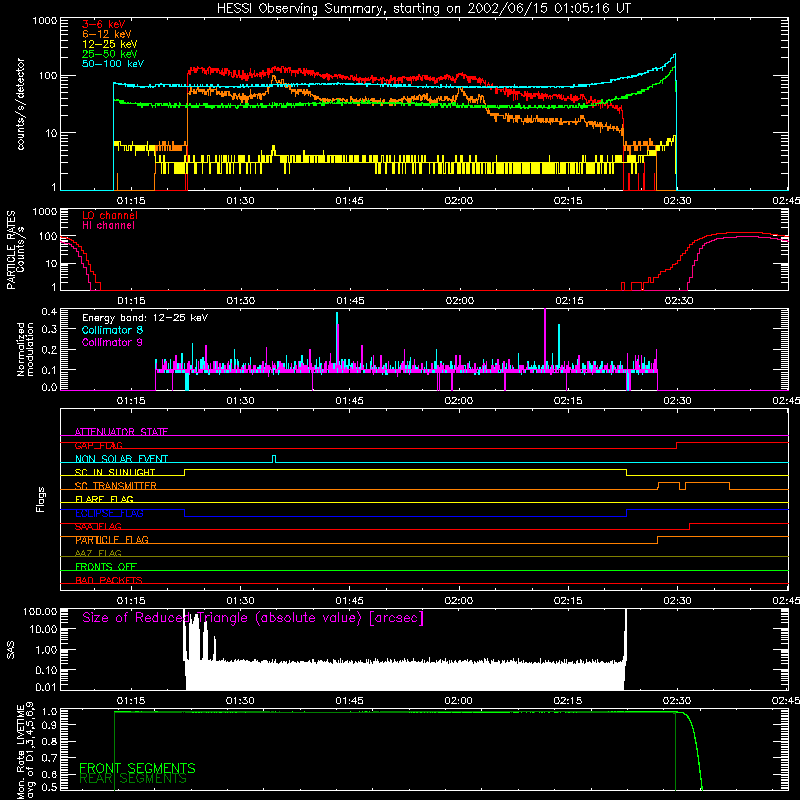Click the 0.4 tick on the modulation axis
The width and height of the screenshot is (800, 800).
(x=49, y=312)
